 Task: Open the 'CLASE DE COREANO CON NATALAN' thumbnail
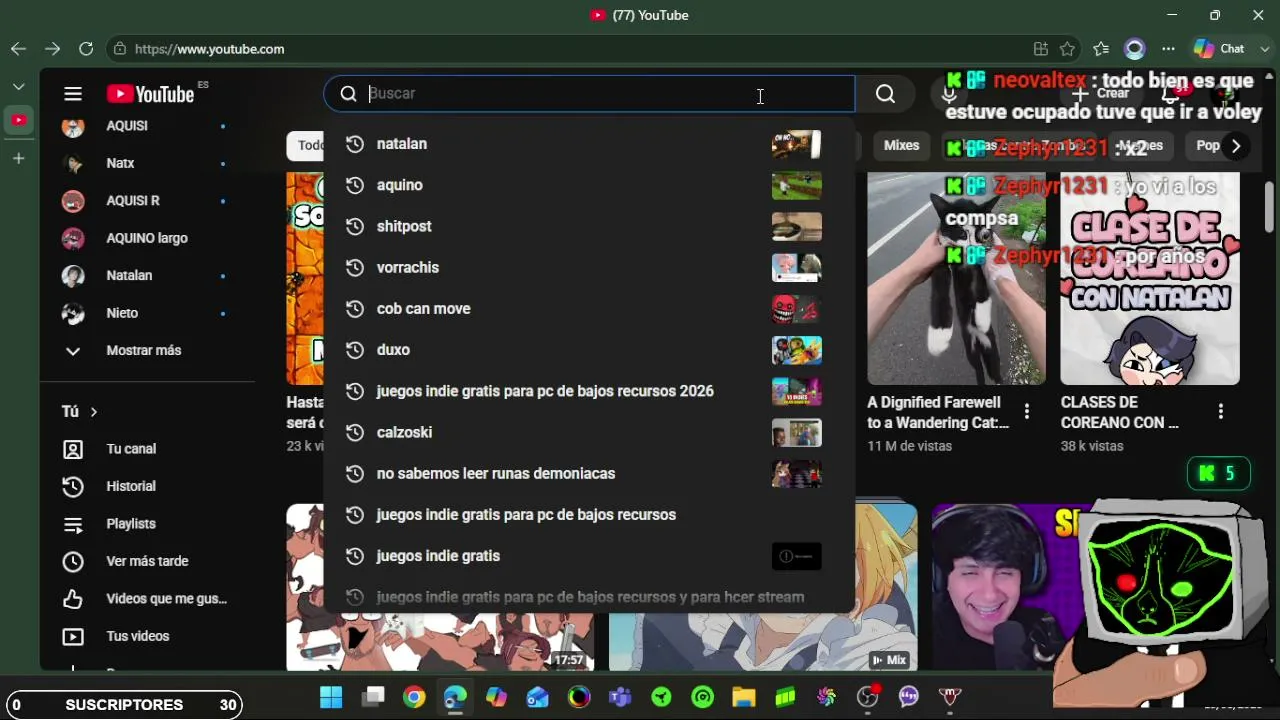tap(1150, 279)
